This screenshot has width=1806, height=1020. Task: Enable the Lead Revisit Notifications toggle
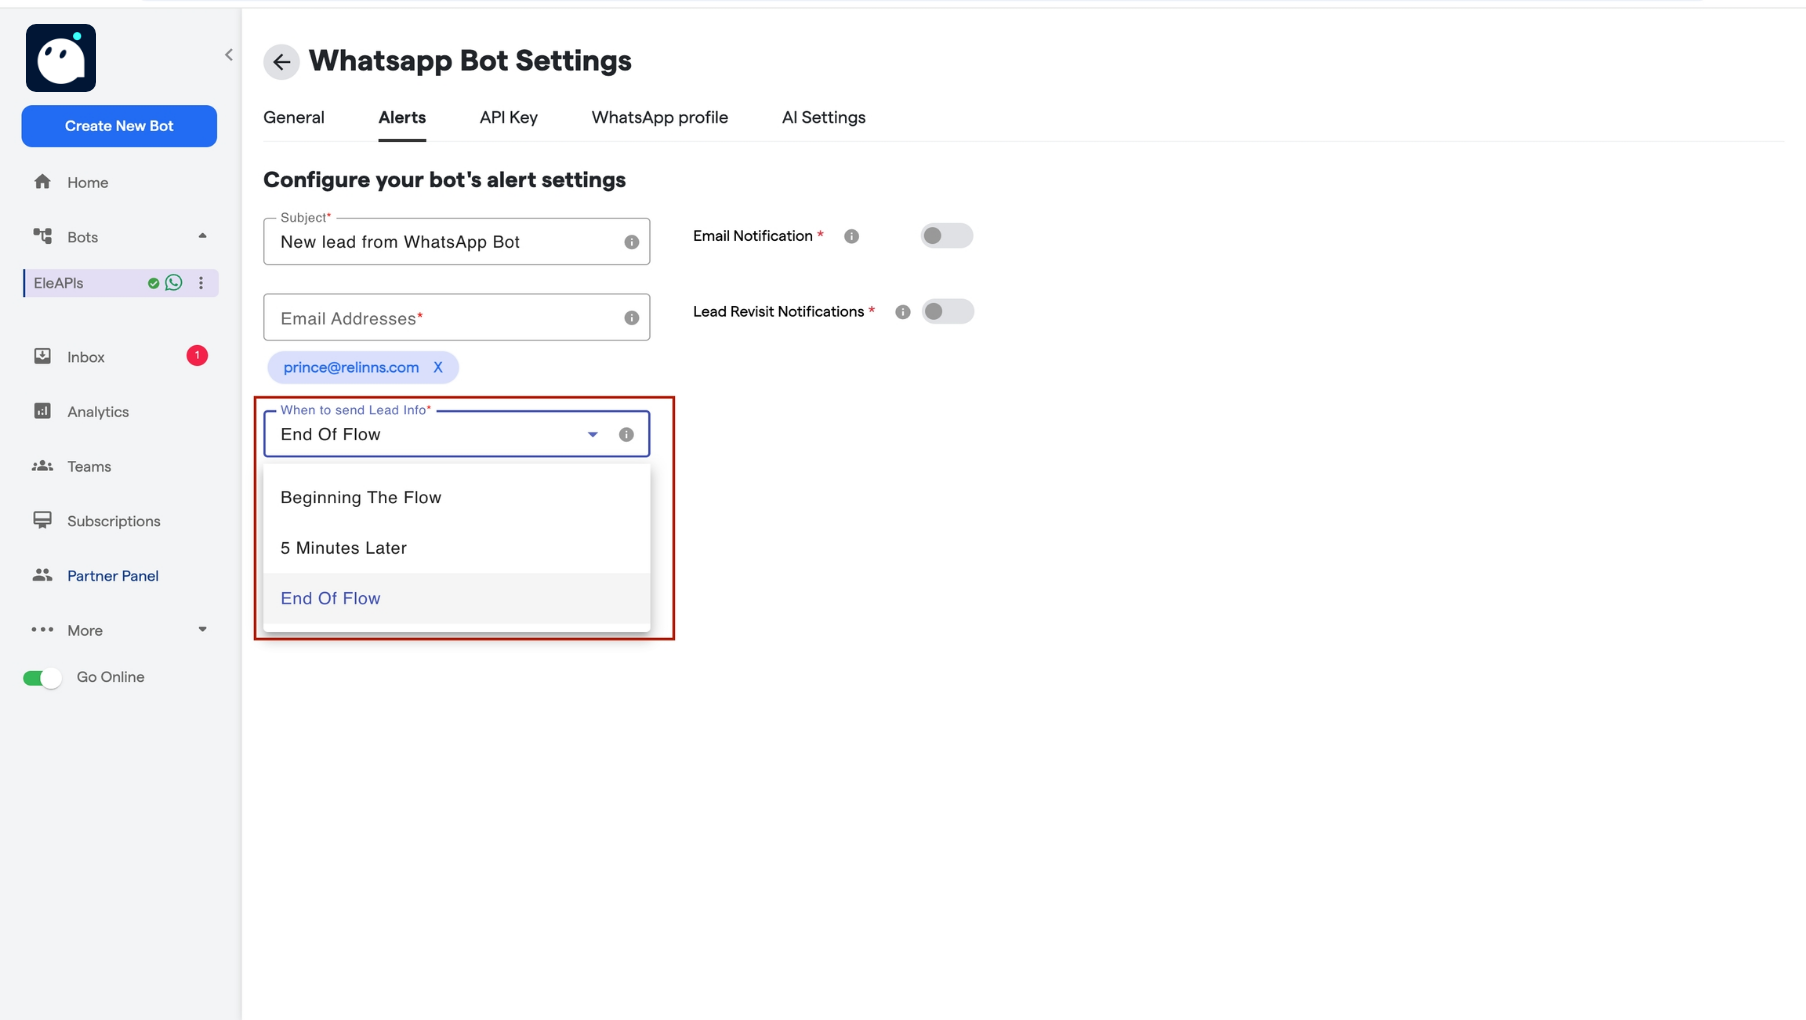[x=946, y=312]
